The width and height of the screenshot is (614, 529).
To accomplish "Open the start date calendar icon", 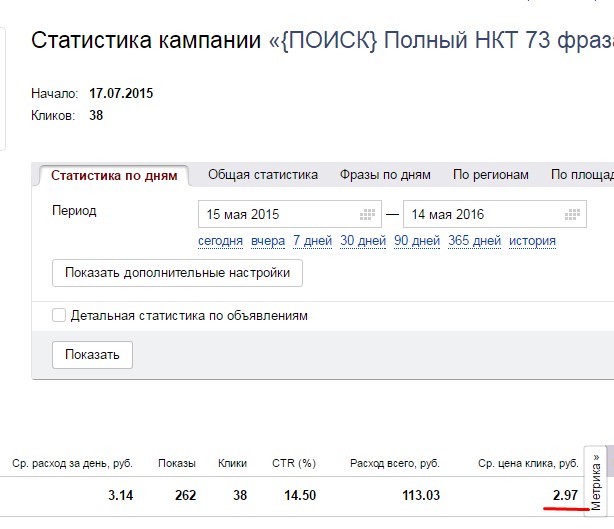I will tap(368, 214).
